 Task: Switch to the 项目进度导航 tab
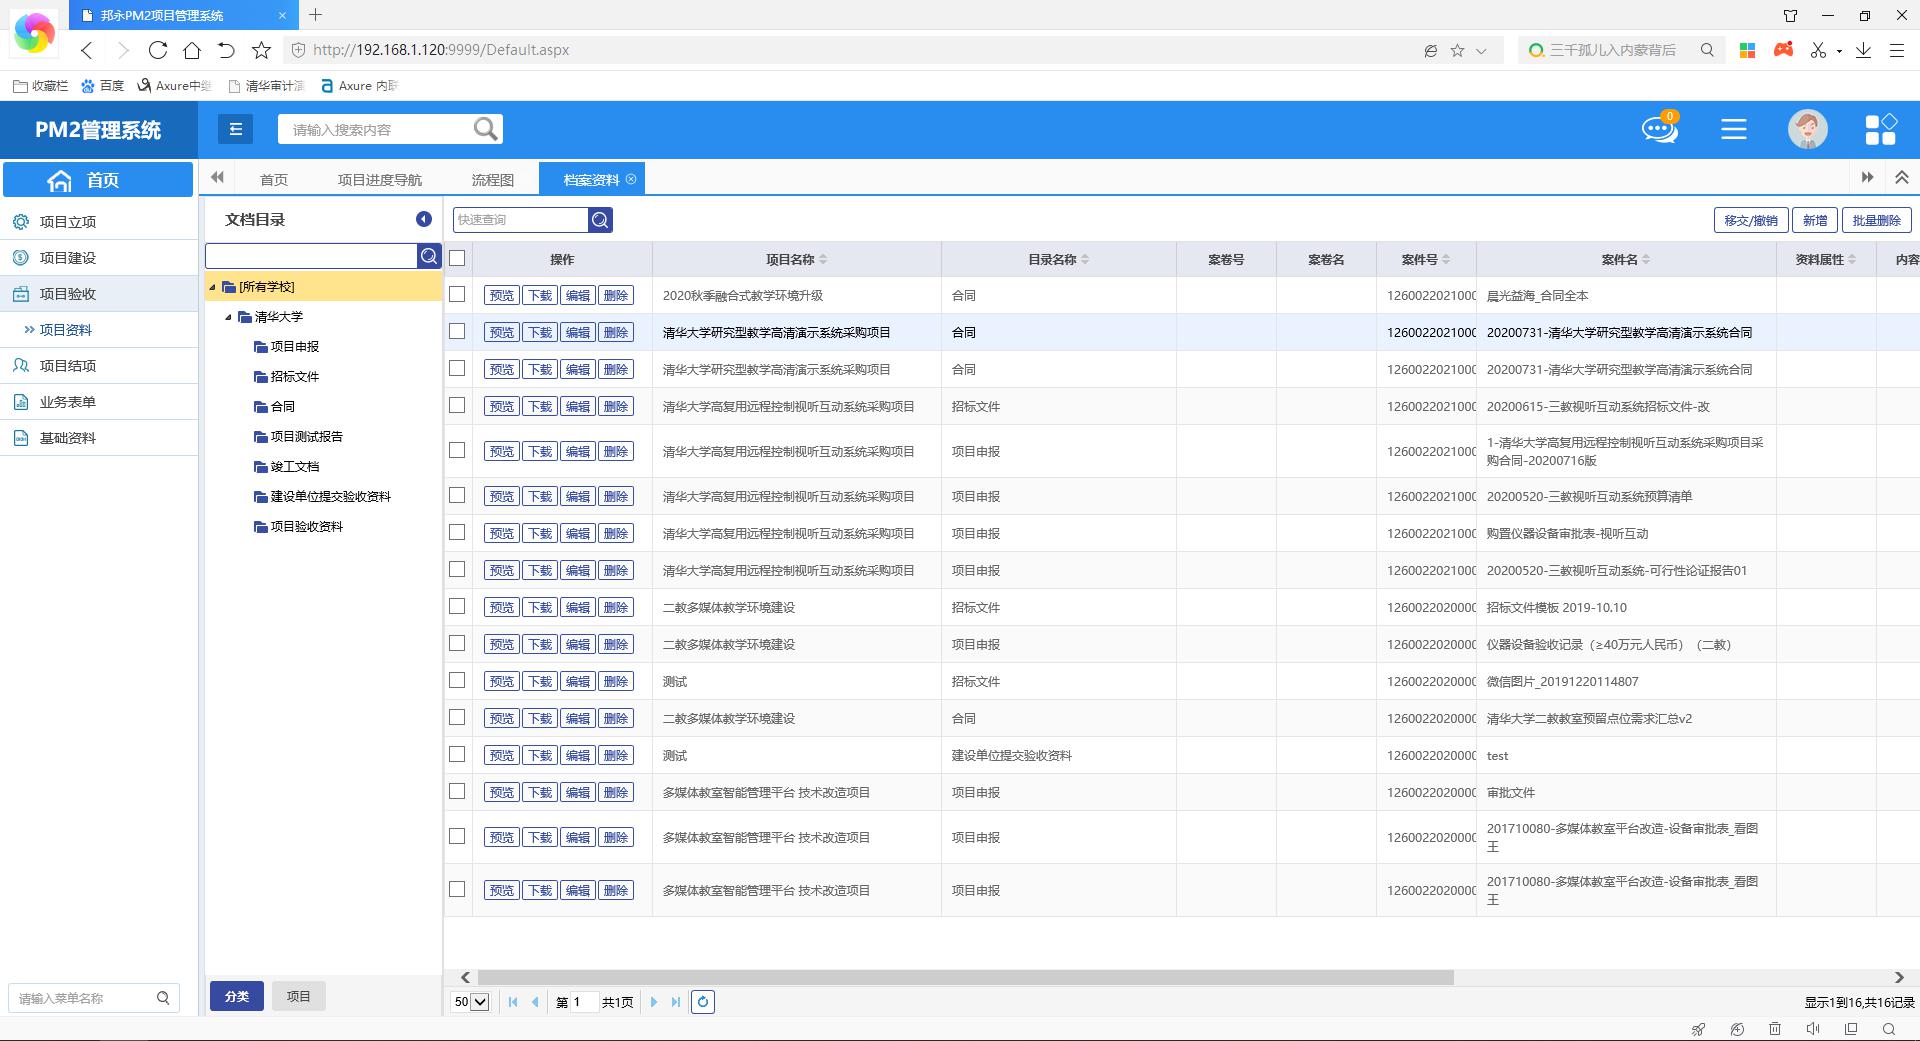379,180
